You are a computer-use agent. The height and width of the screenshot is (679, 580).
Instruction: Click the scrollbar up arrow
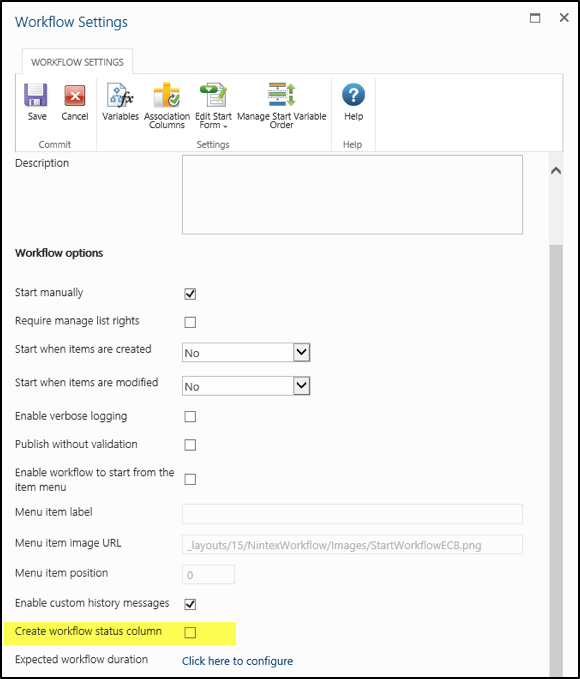click(x=556, y=171)
